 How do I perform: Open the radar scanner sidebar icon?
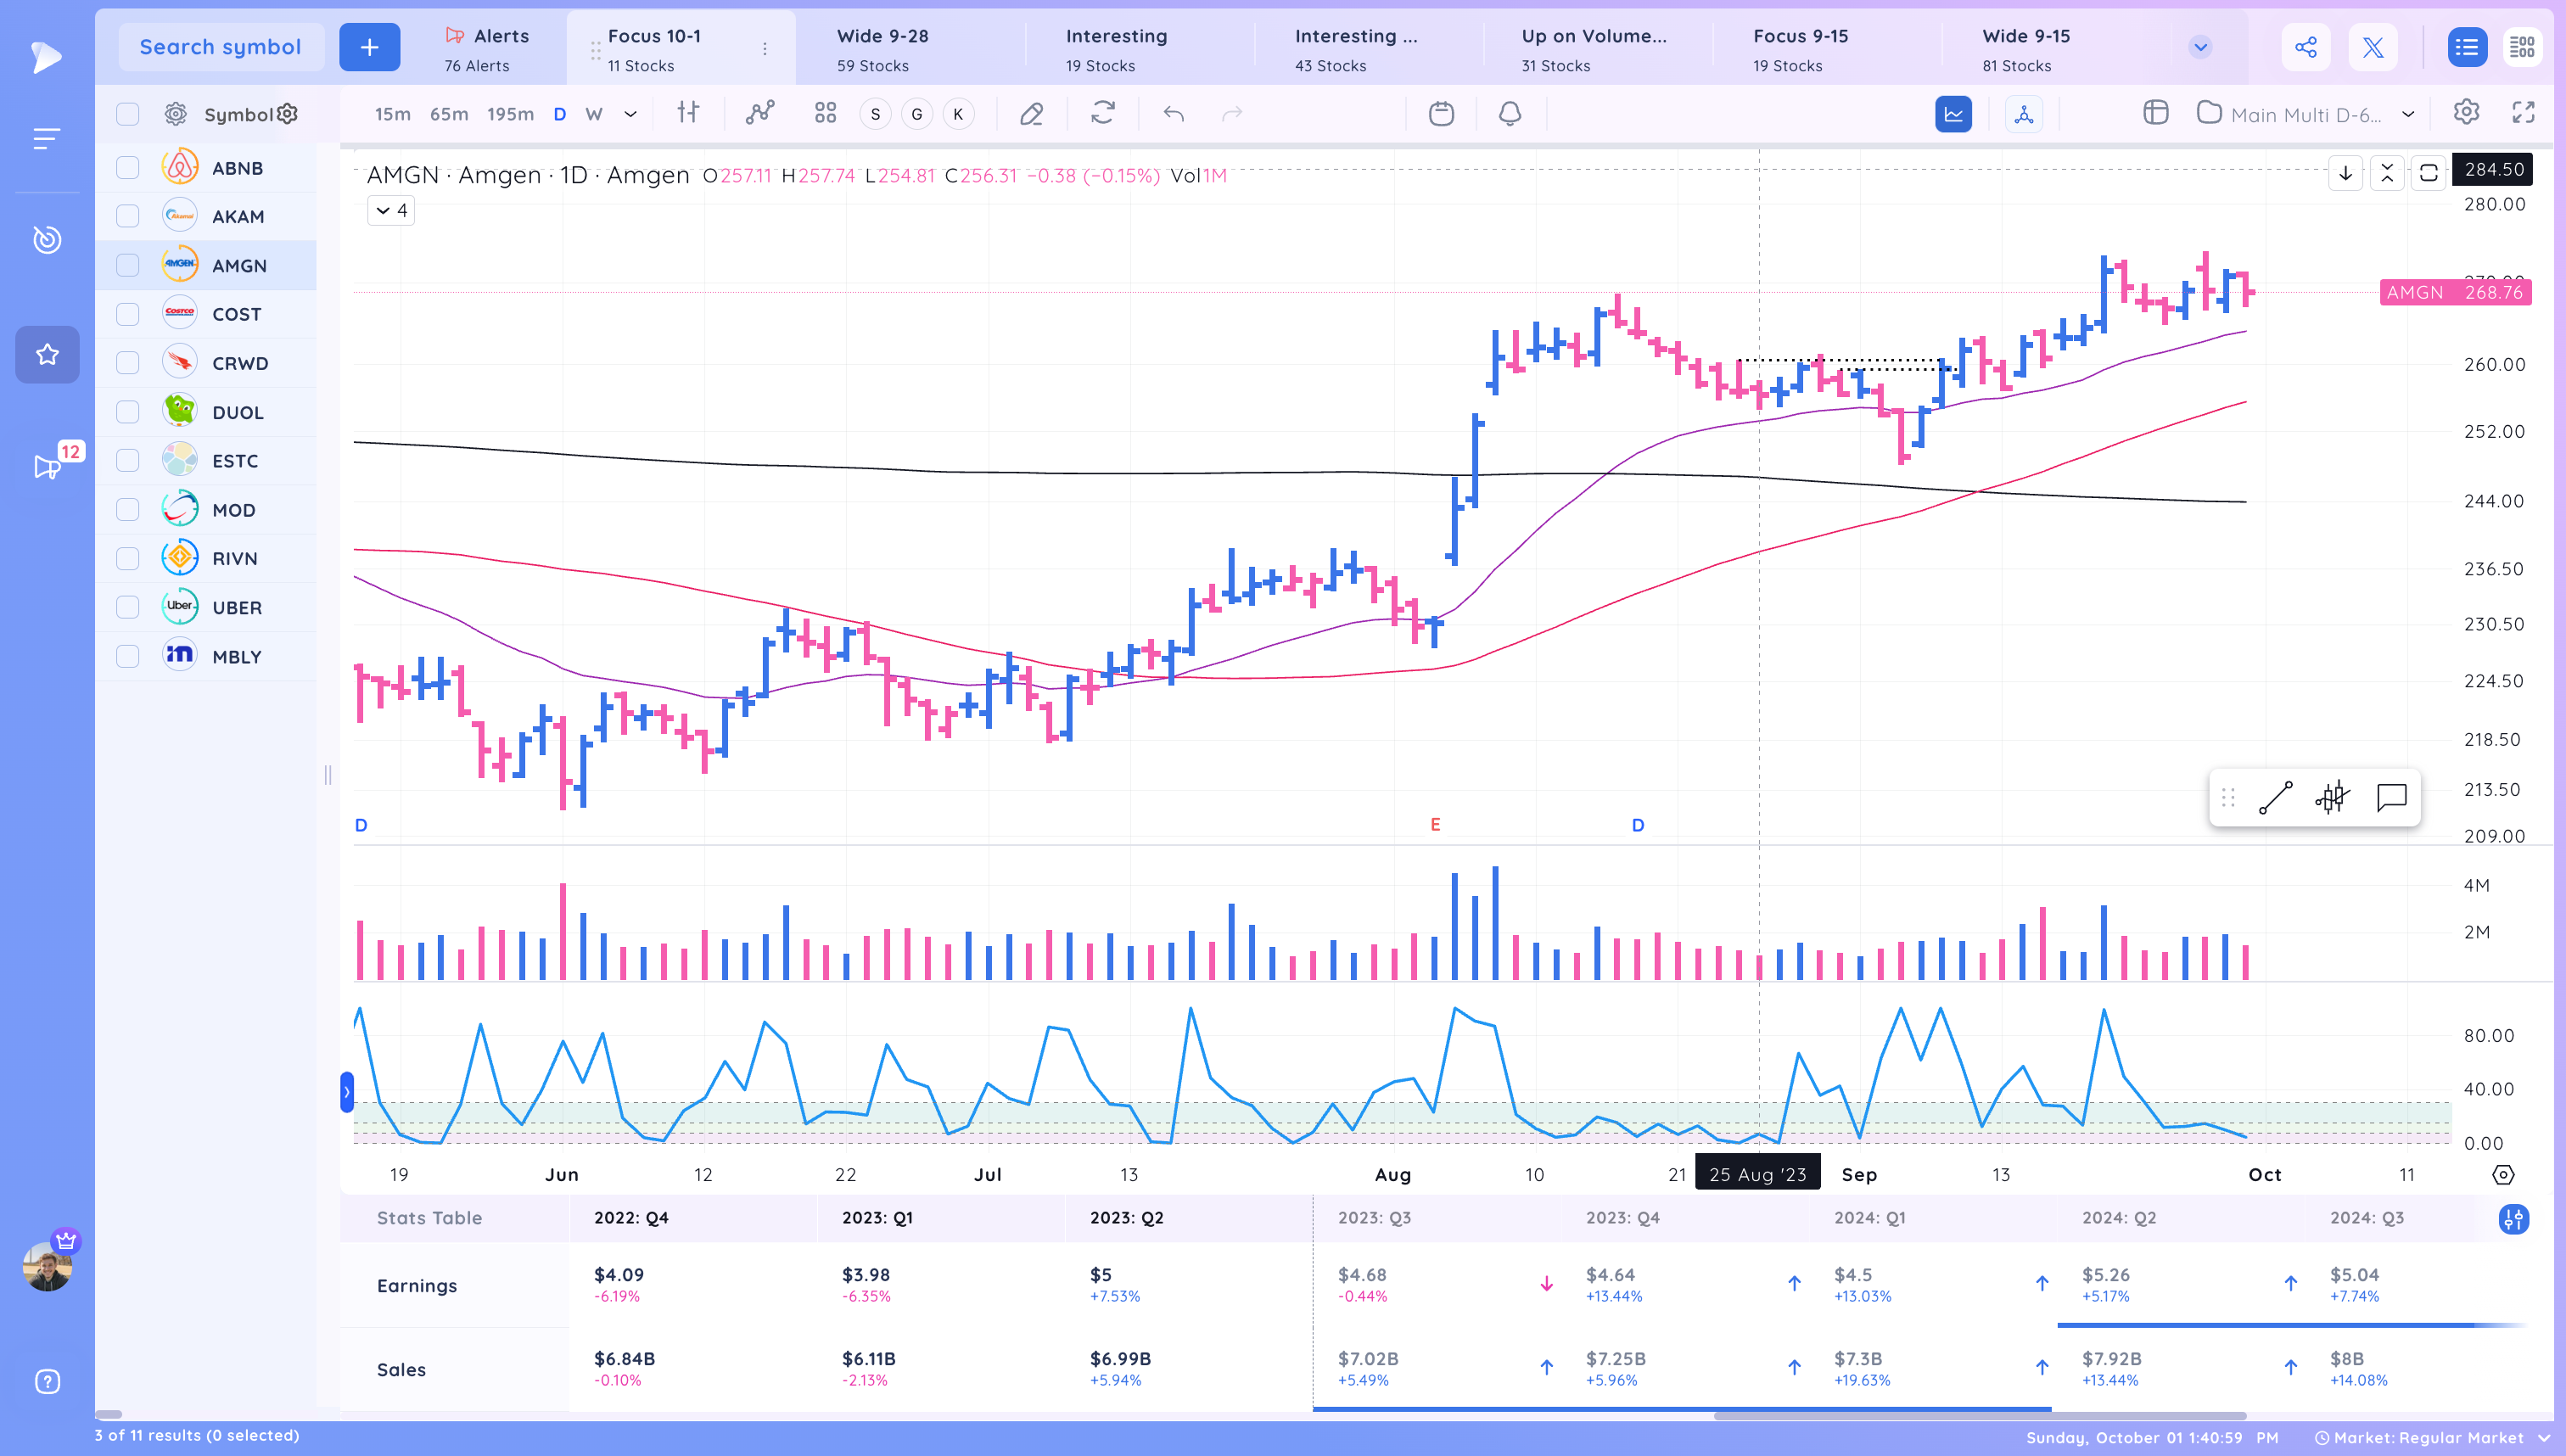tap(47, 239)
